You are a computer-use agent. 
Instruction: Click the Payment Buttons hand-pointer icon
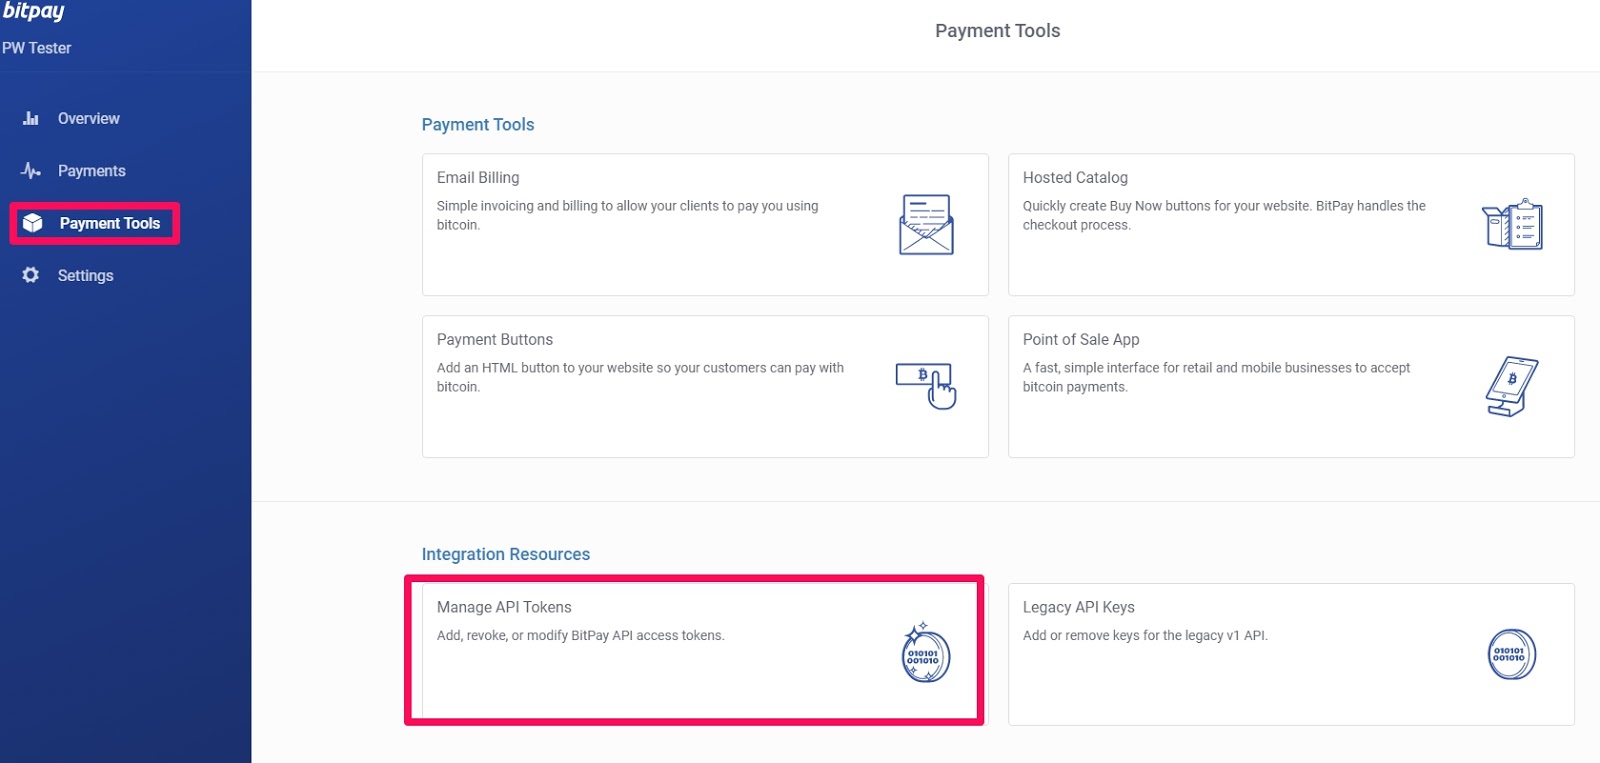[x=926, y=386]
